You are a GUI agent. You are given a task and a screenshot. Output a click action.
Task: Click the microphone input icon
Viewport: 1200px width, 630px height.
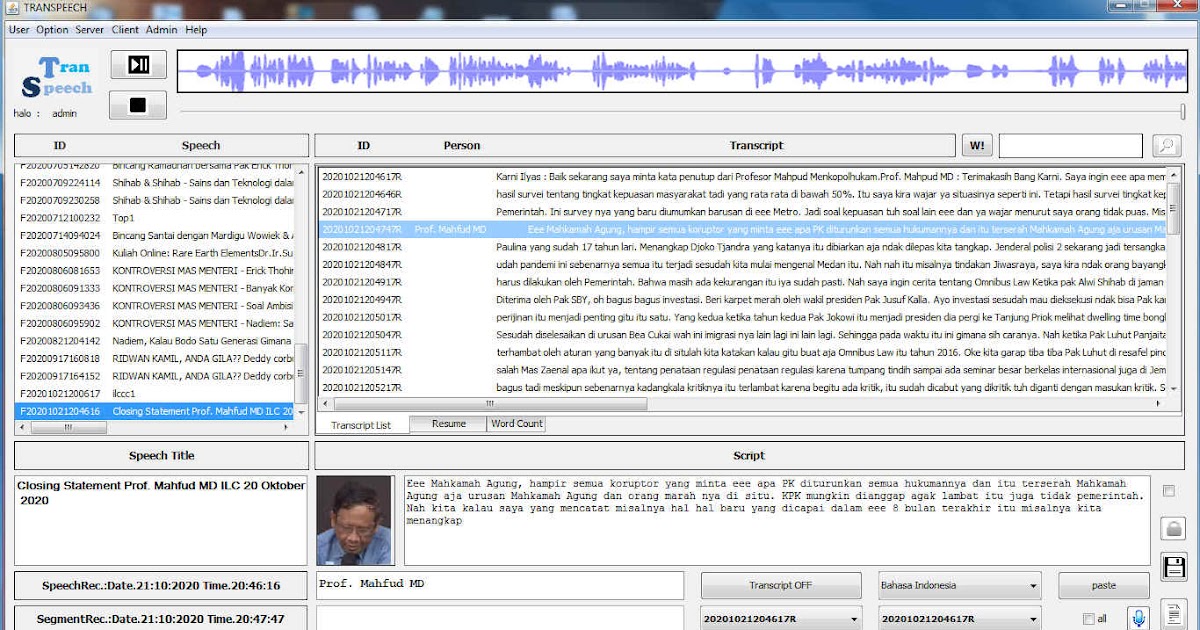1138,618
